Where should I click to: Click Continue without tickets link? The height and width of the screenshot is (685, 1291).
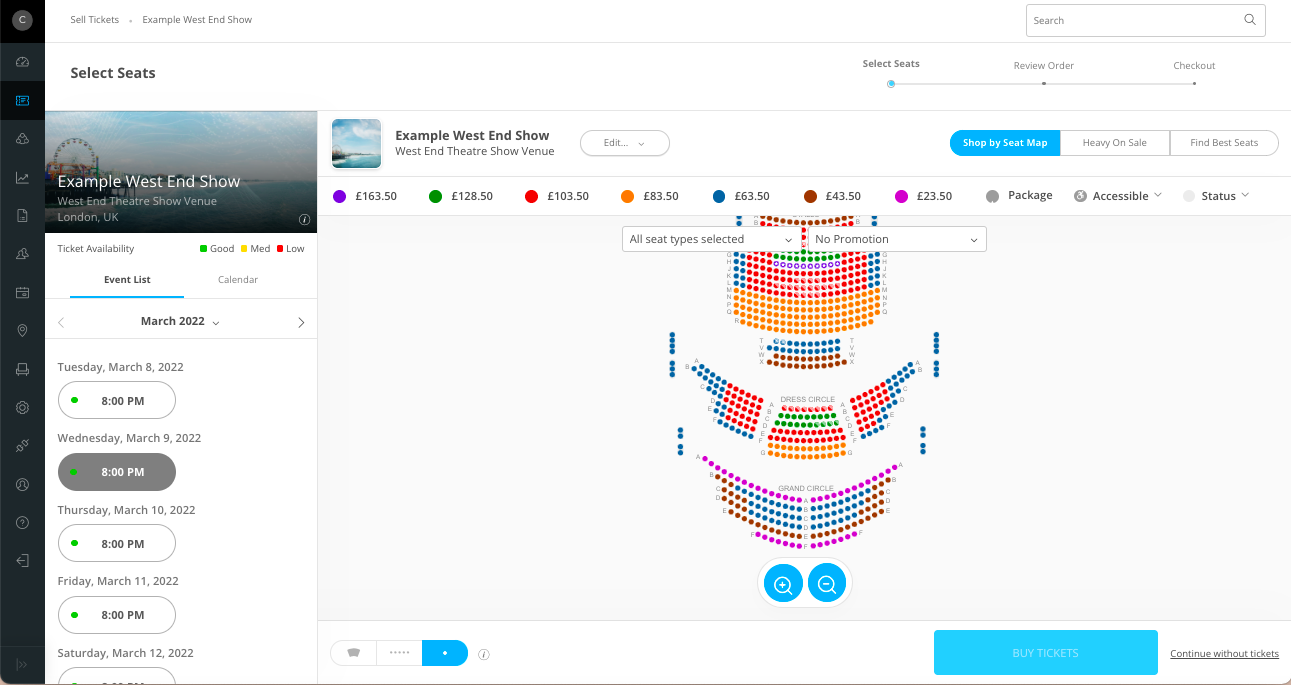pyautogui.click(x=1224, y=654)
